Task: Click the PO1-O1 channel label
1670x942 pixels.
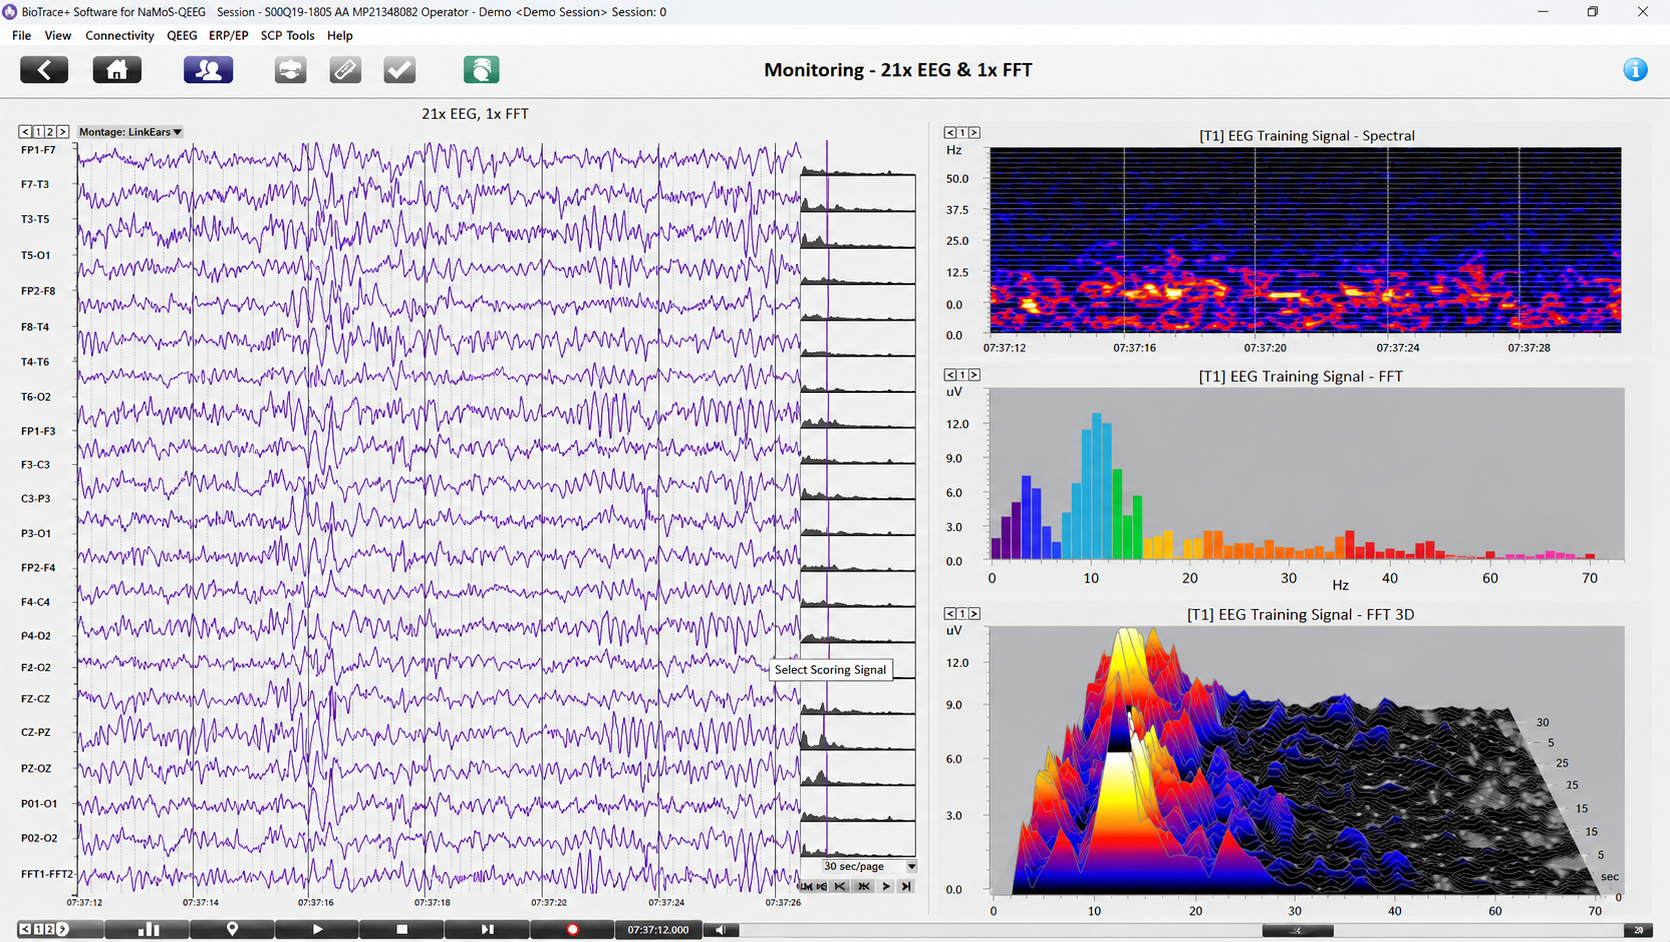Action: click(x=38, y=803)
